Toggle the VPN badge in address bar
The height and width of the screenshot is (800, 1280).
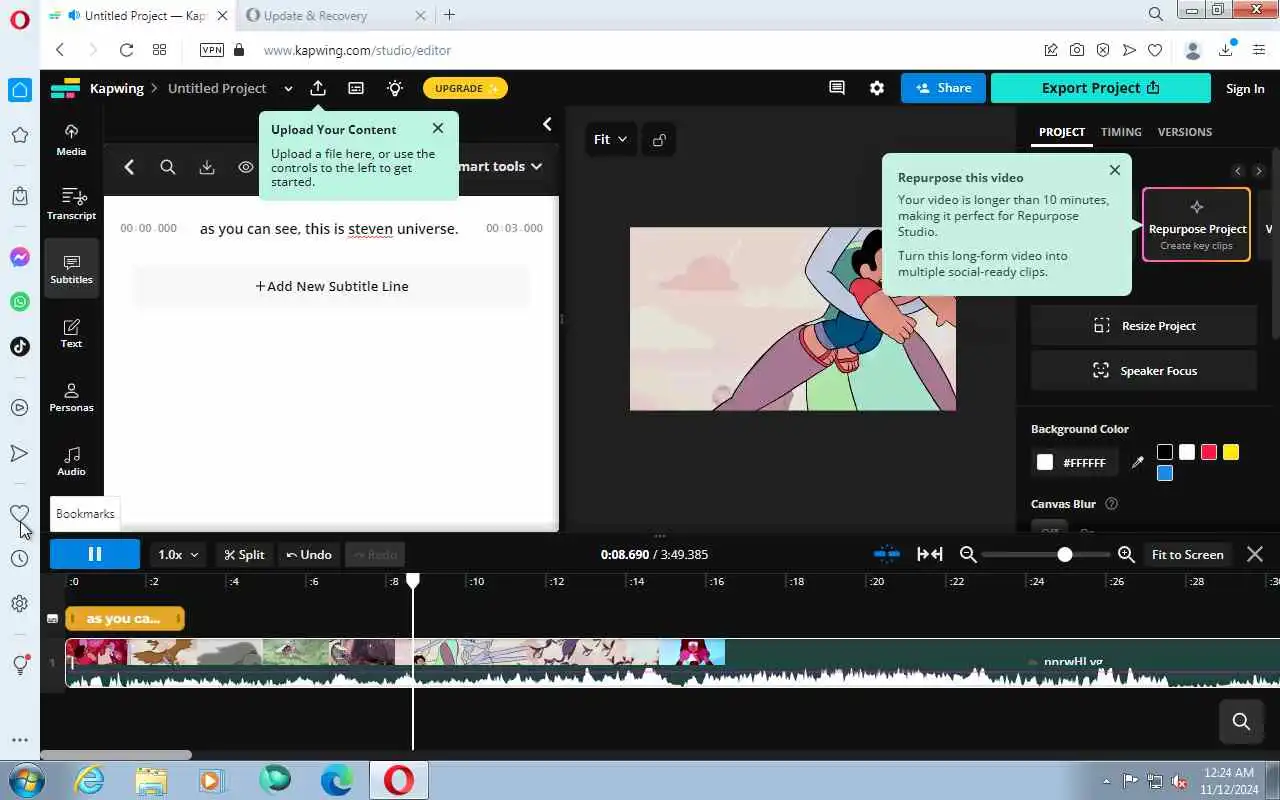212,50
